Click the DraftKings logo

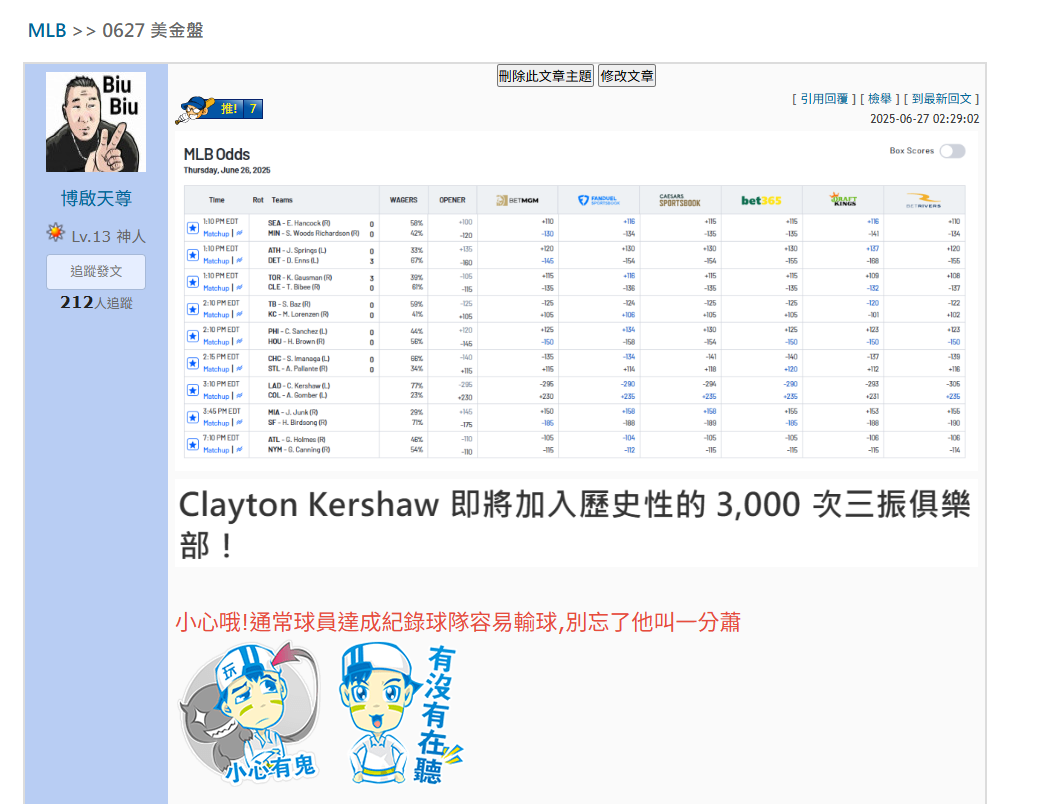tap(843, 199)
